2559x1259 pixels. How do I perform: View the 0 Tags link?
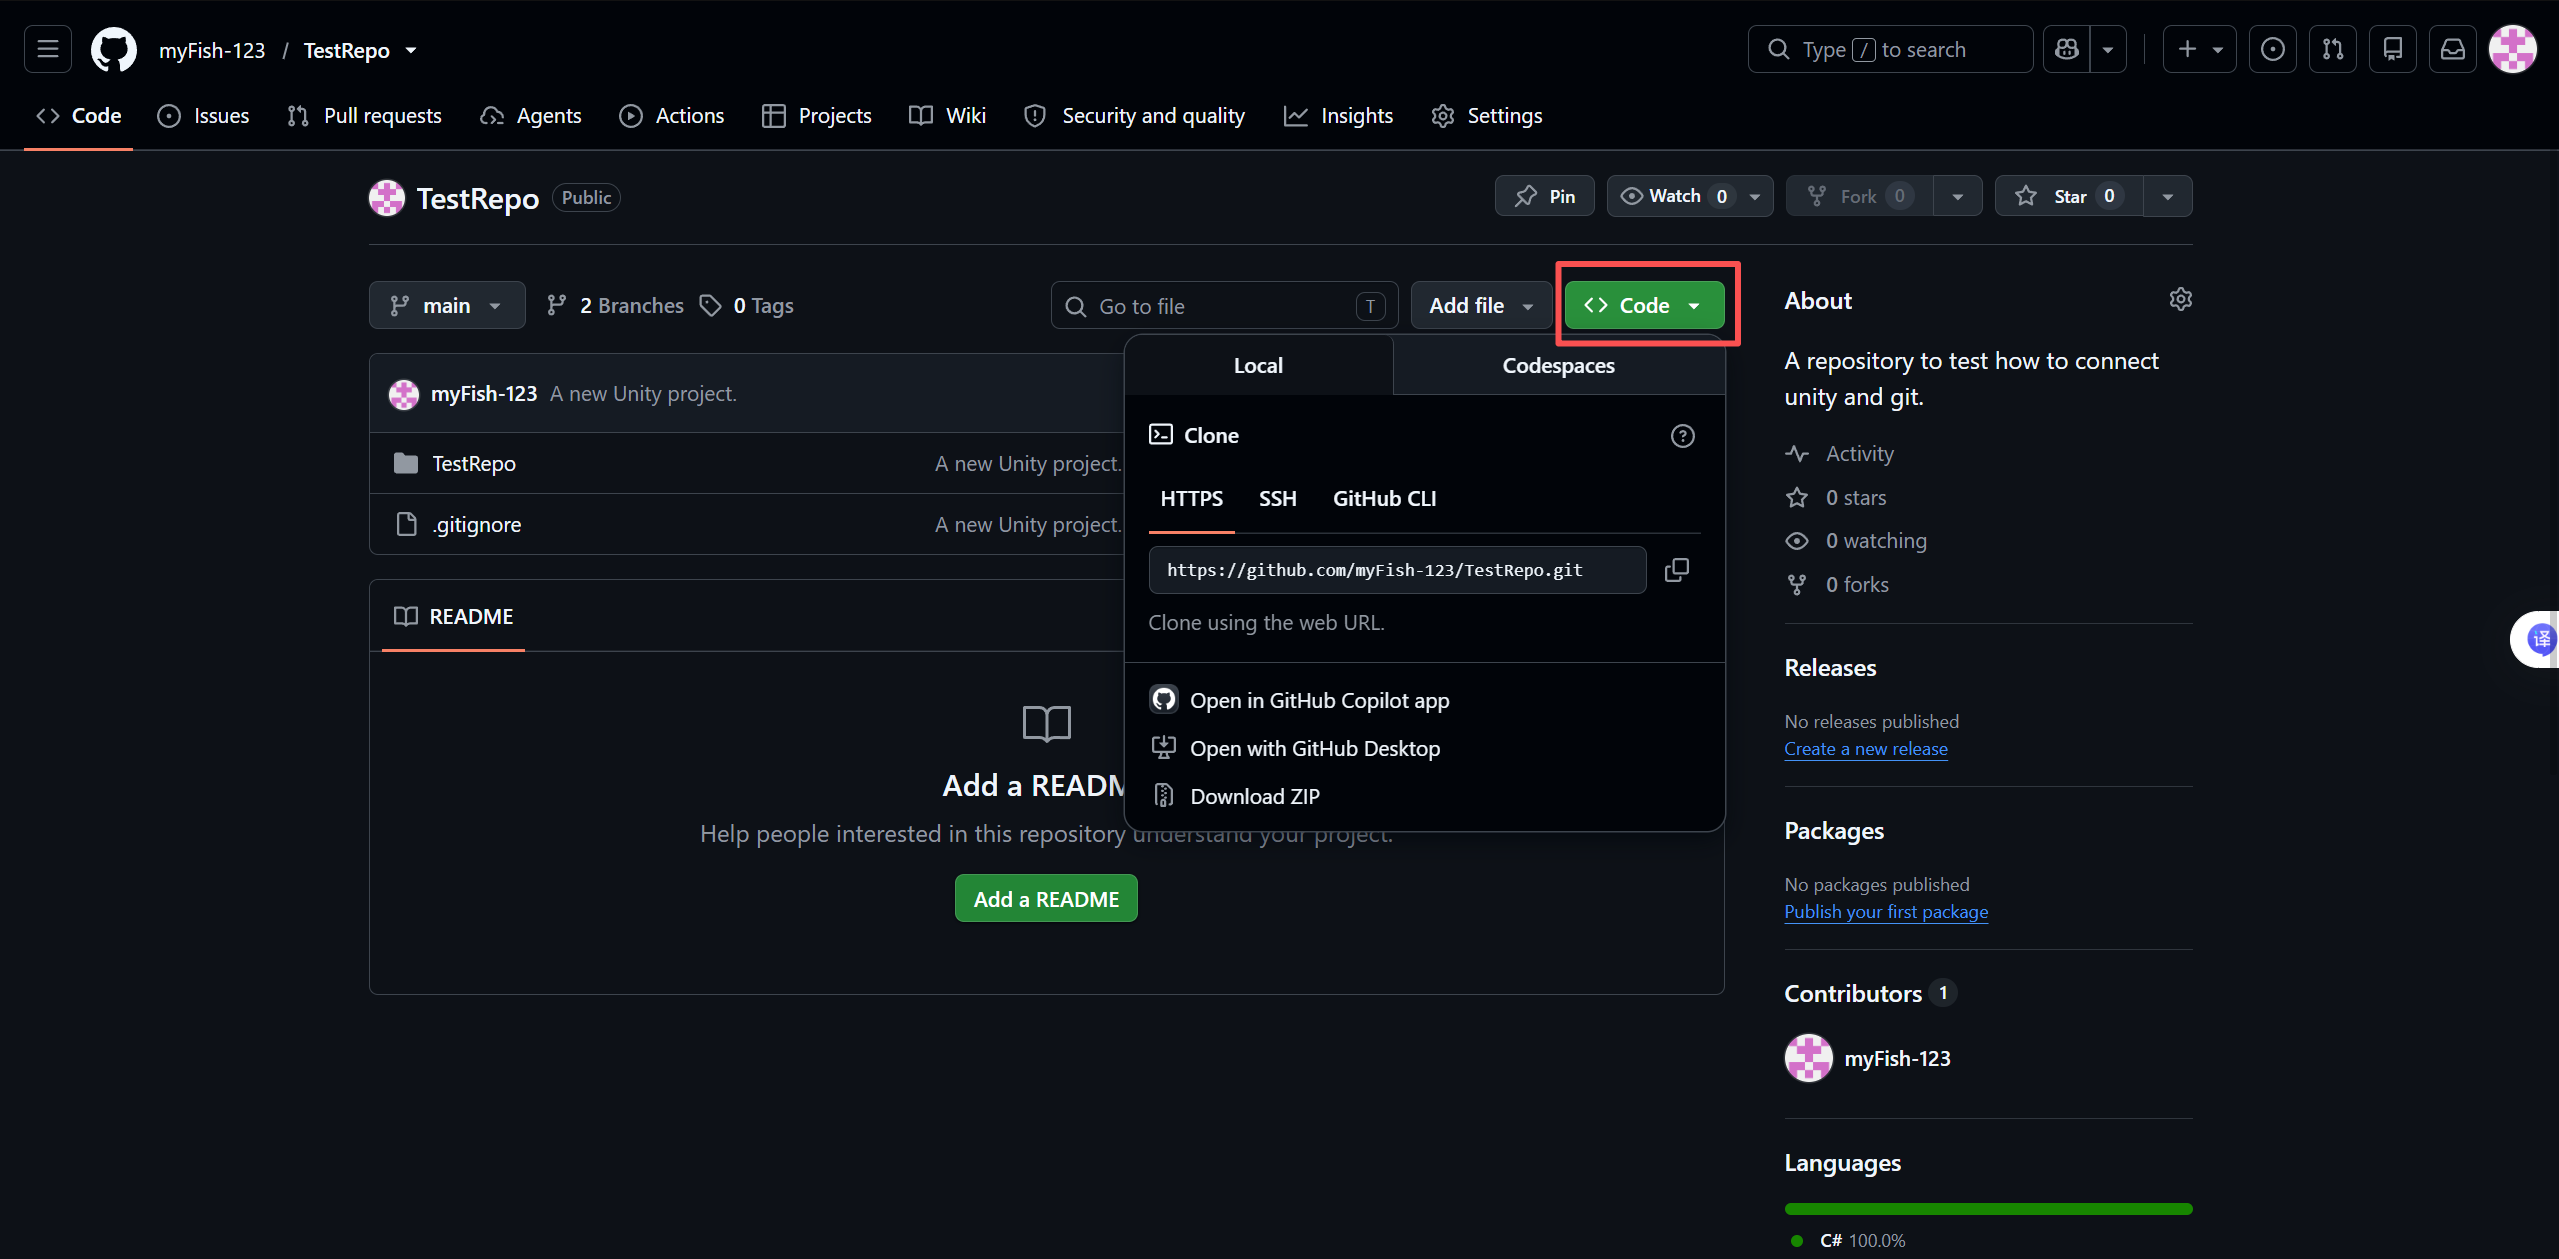point(746,305)
